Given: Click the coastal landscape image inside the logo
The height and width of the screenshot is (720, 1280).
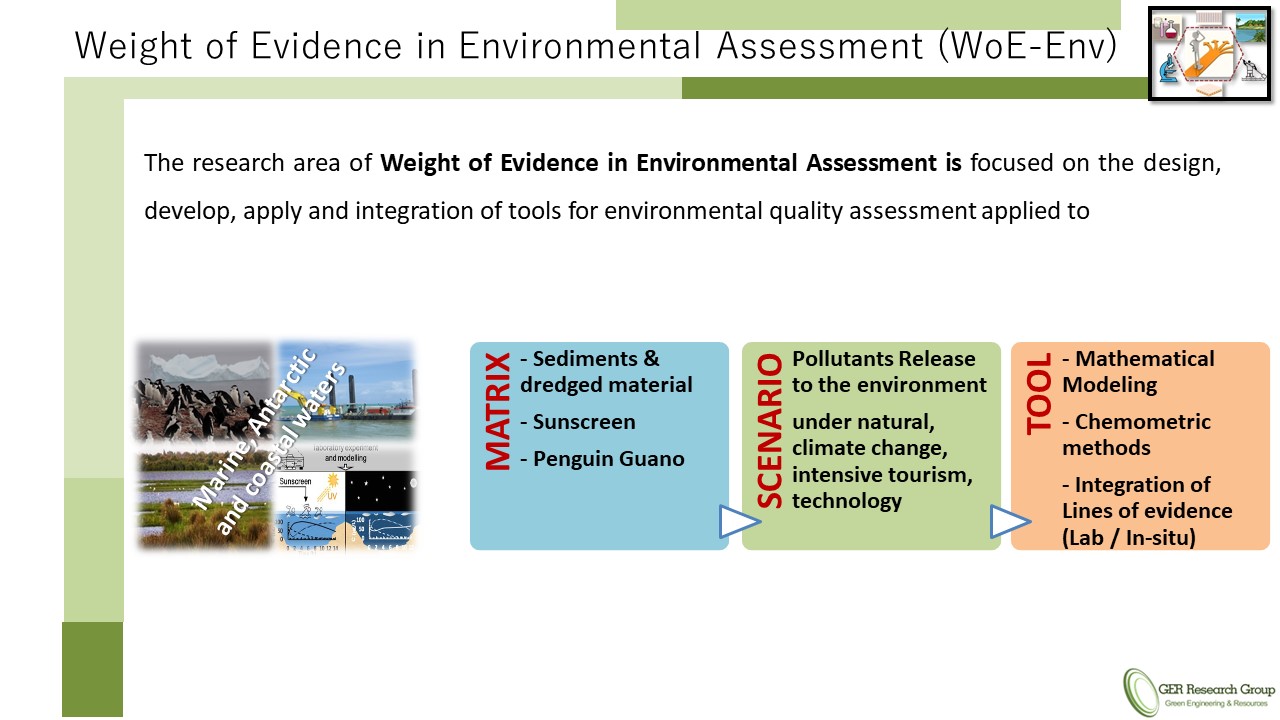Looking at the screenshot, I should (1253, 30).
